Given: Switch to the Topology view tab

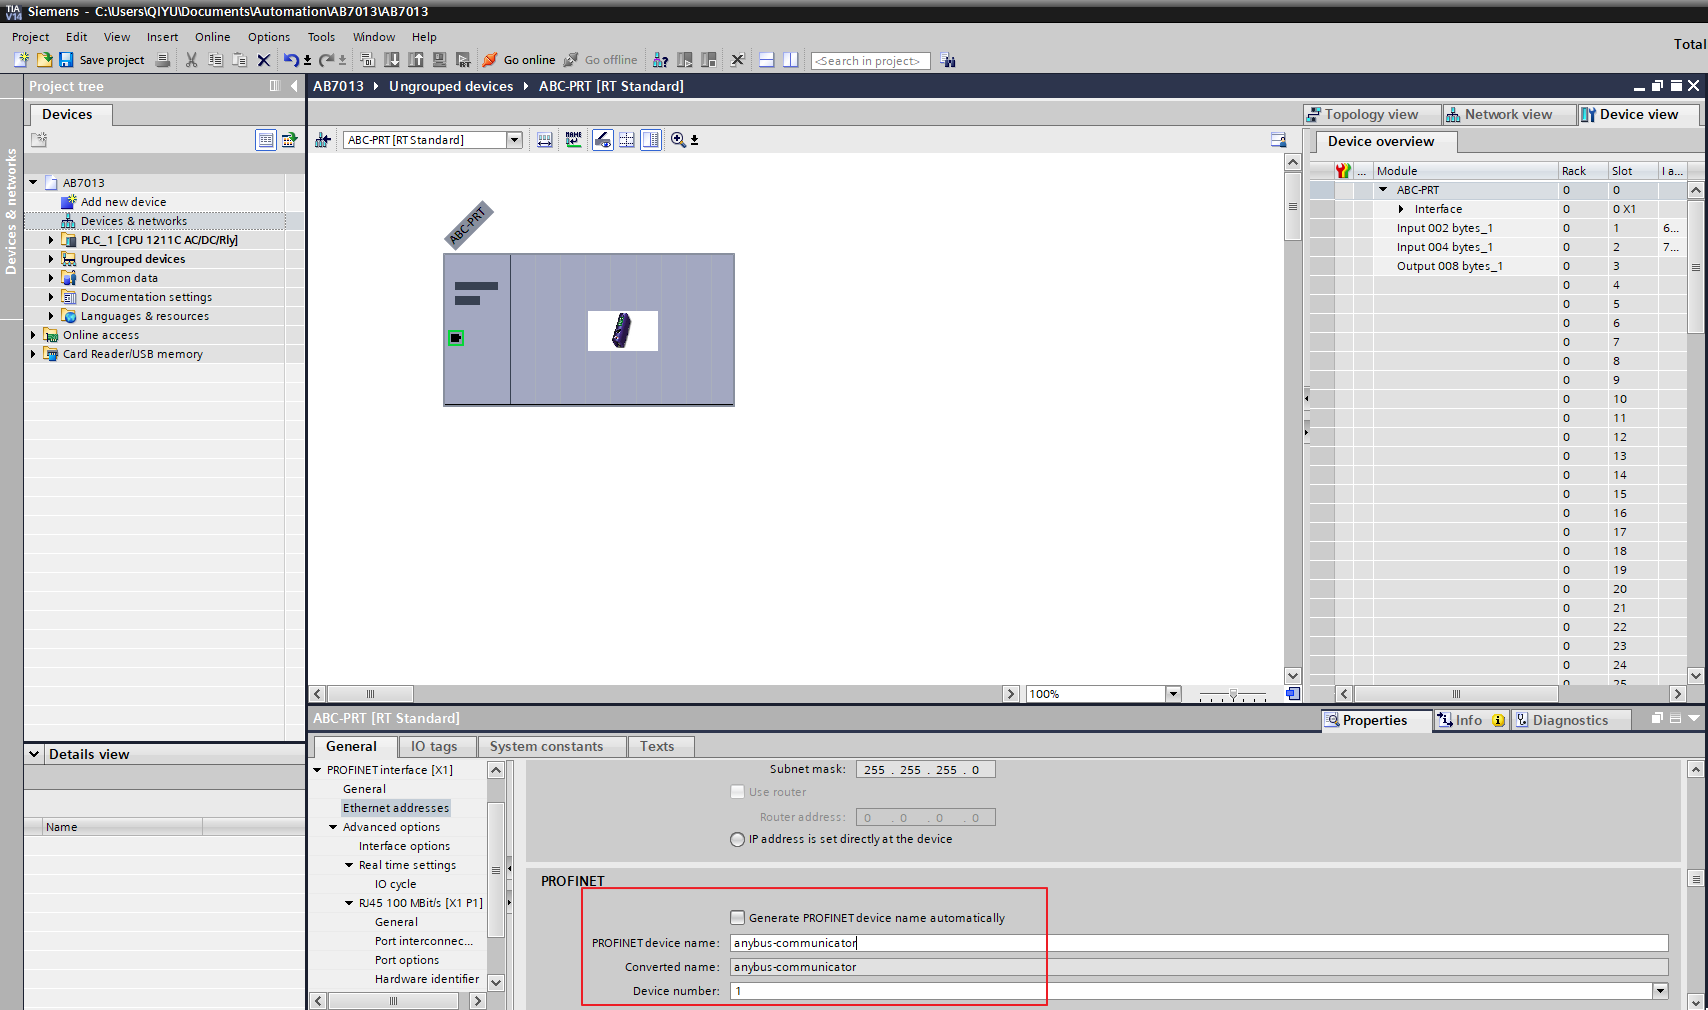Looking at the screenshot, I should click(1371, 114).
